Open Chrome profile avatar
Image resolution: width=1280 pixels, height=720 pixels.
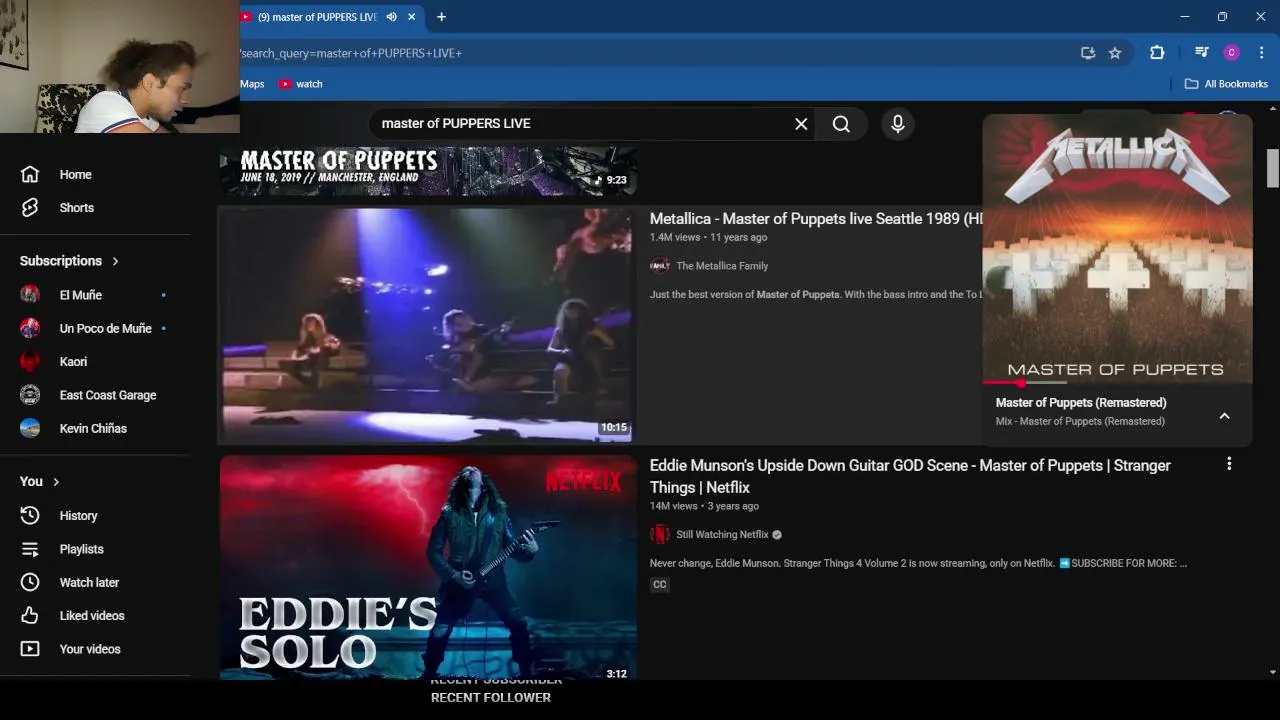point(1232,53)
